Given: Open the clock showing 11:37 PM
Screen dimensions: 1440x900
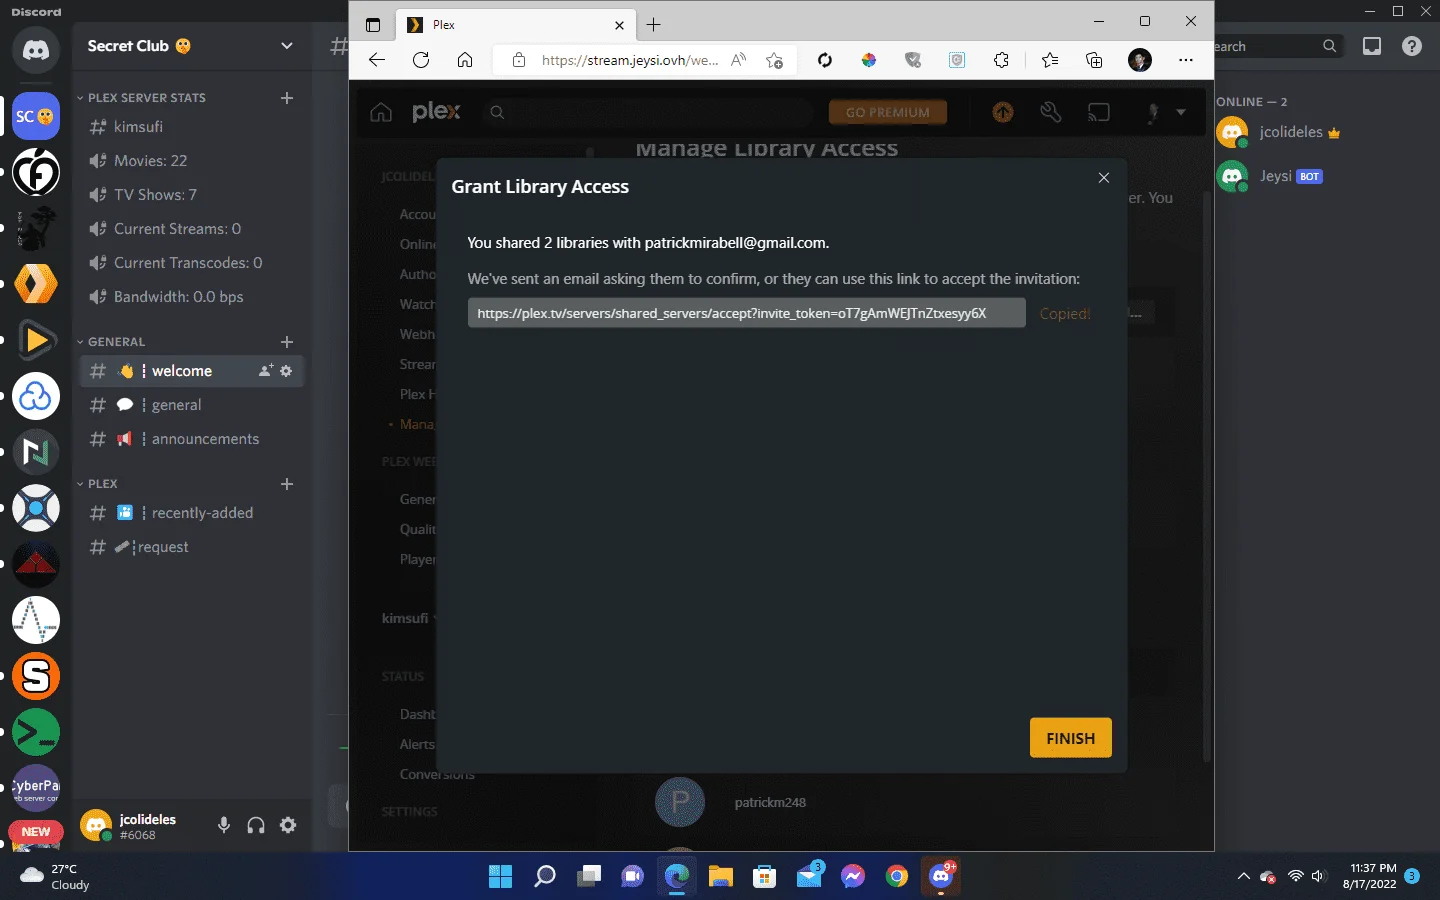Looking at the screenshot, I should click(x=1369, y=876).
